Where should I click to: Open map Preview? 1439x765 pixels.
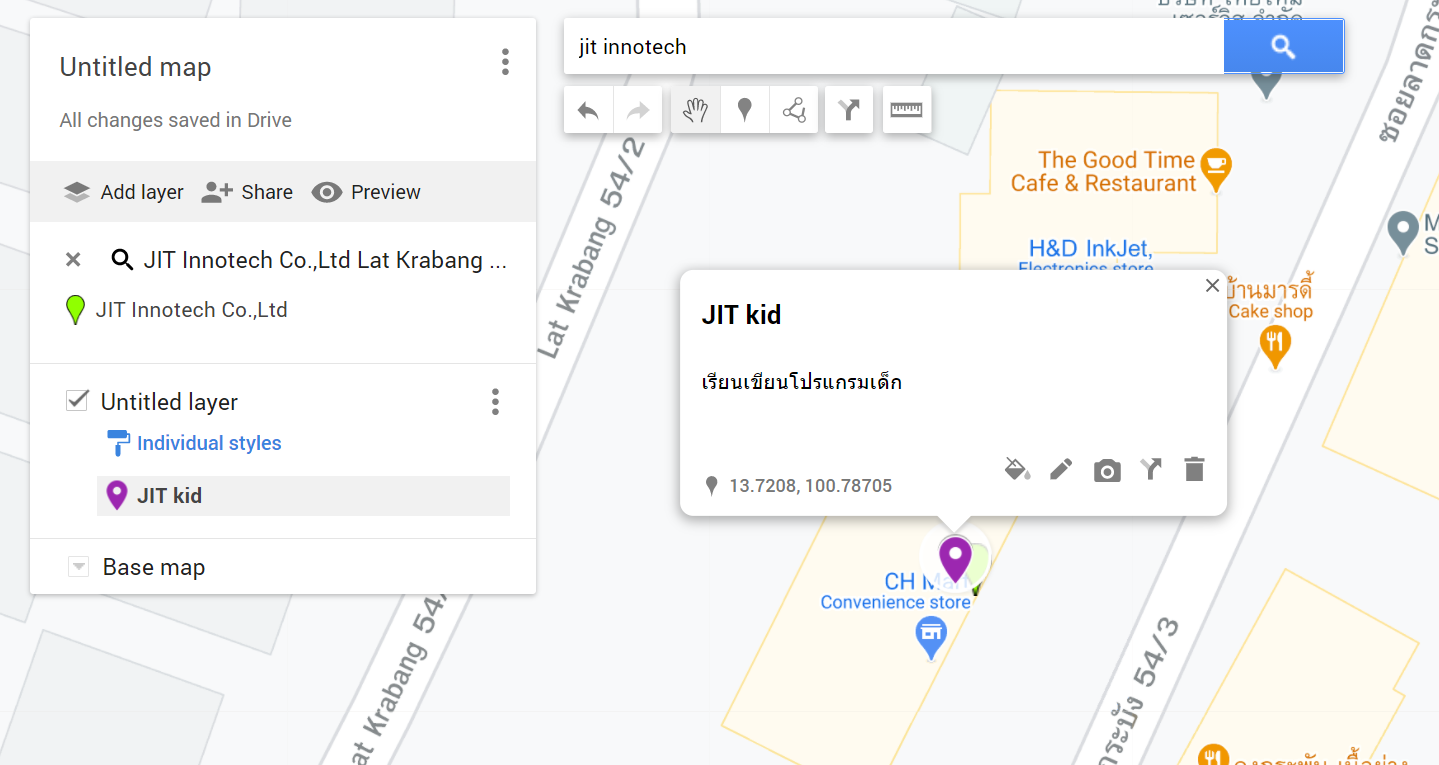(x=366, y=192)
